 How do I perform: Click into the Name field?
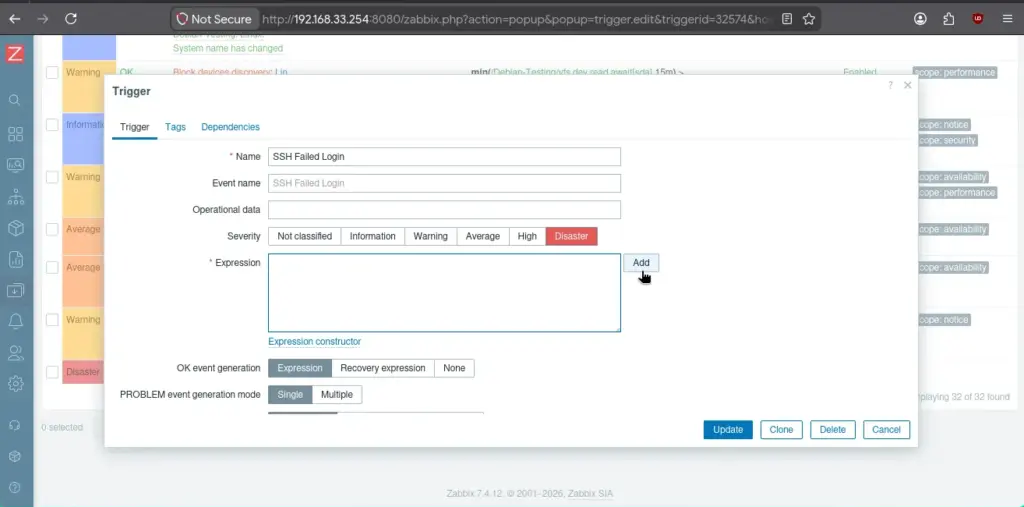point(444,157)
